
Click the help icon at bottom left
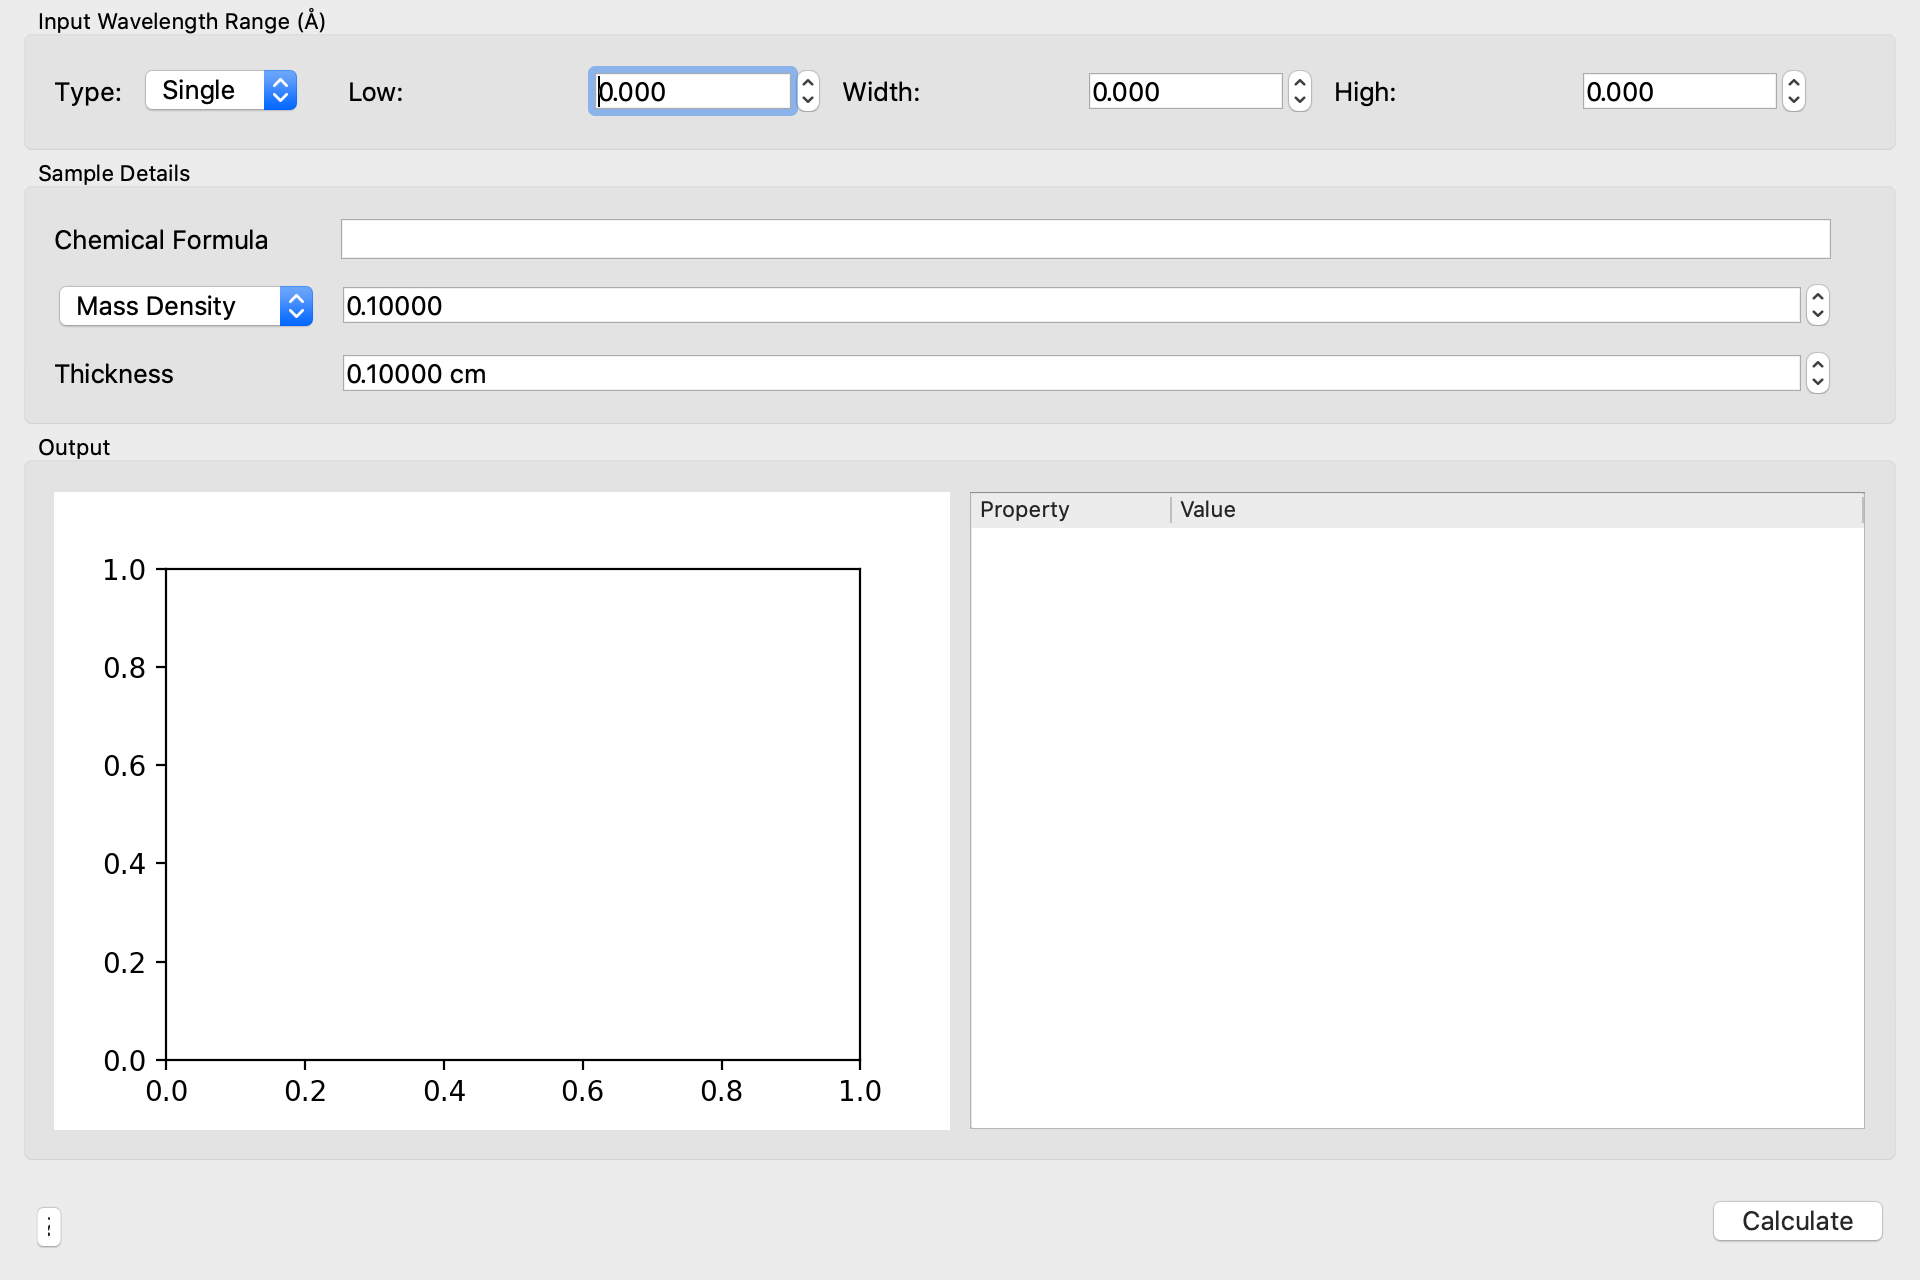click(x=48, y=1227)
